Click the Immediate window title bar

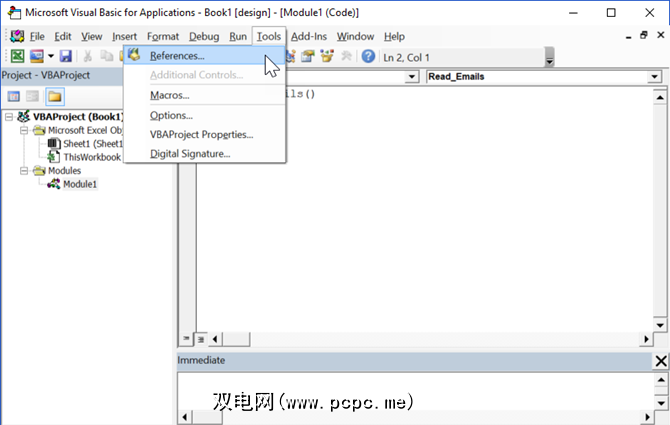coord(414,361)
